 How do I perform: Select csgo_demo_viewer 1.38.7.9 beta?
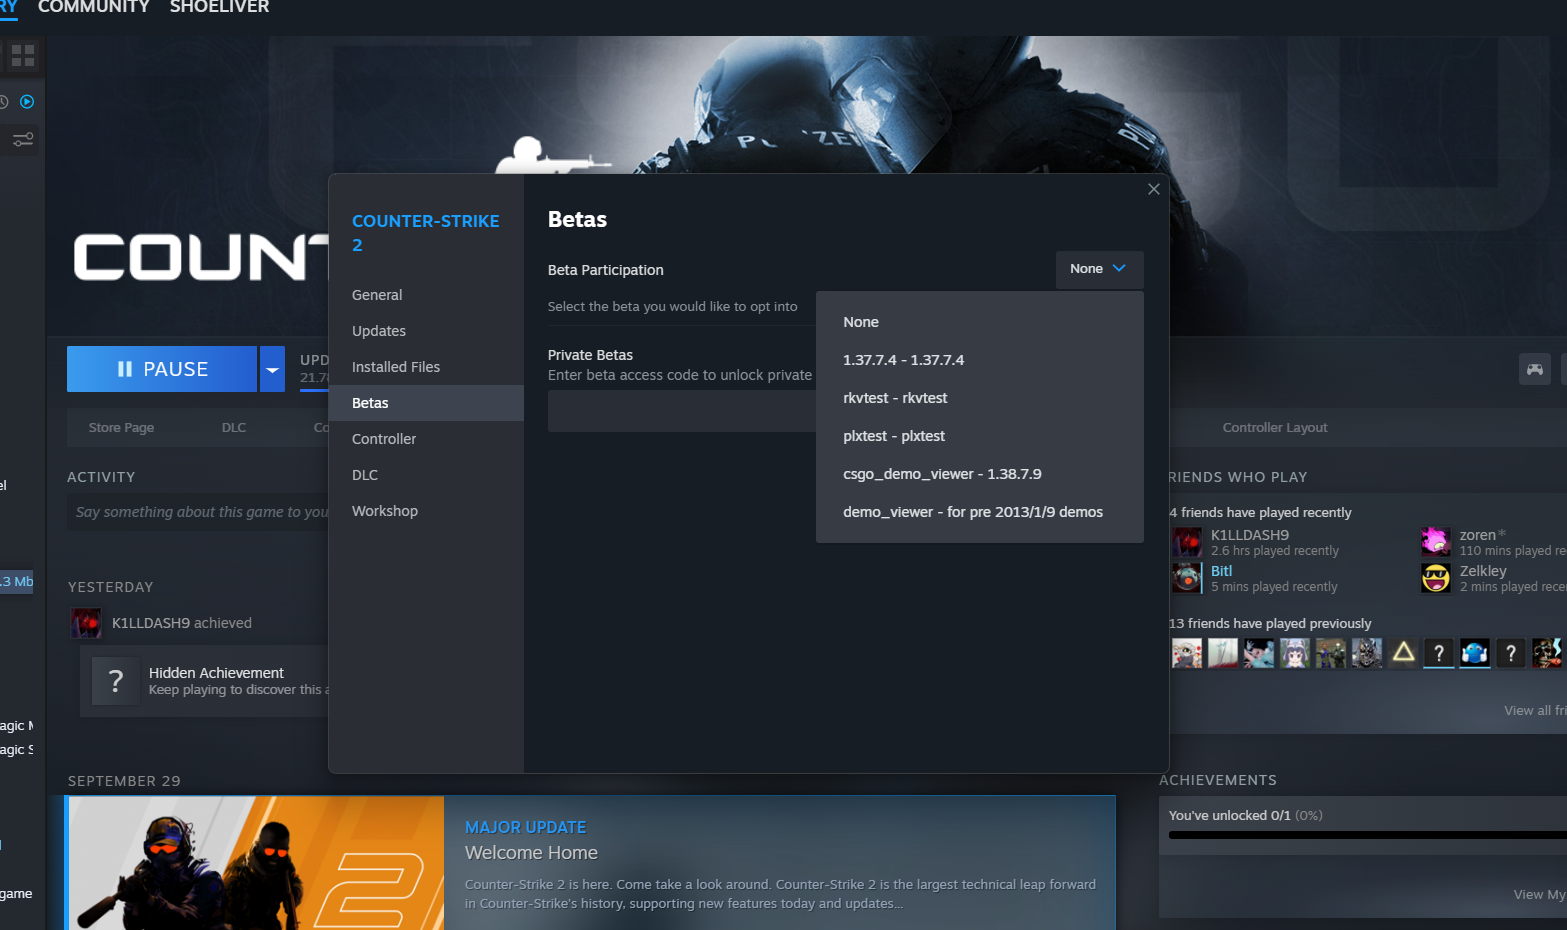pos(980,474)
